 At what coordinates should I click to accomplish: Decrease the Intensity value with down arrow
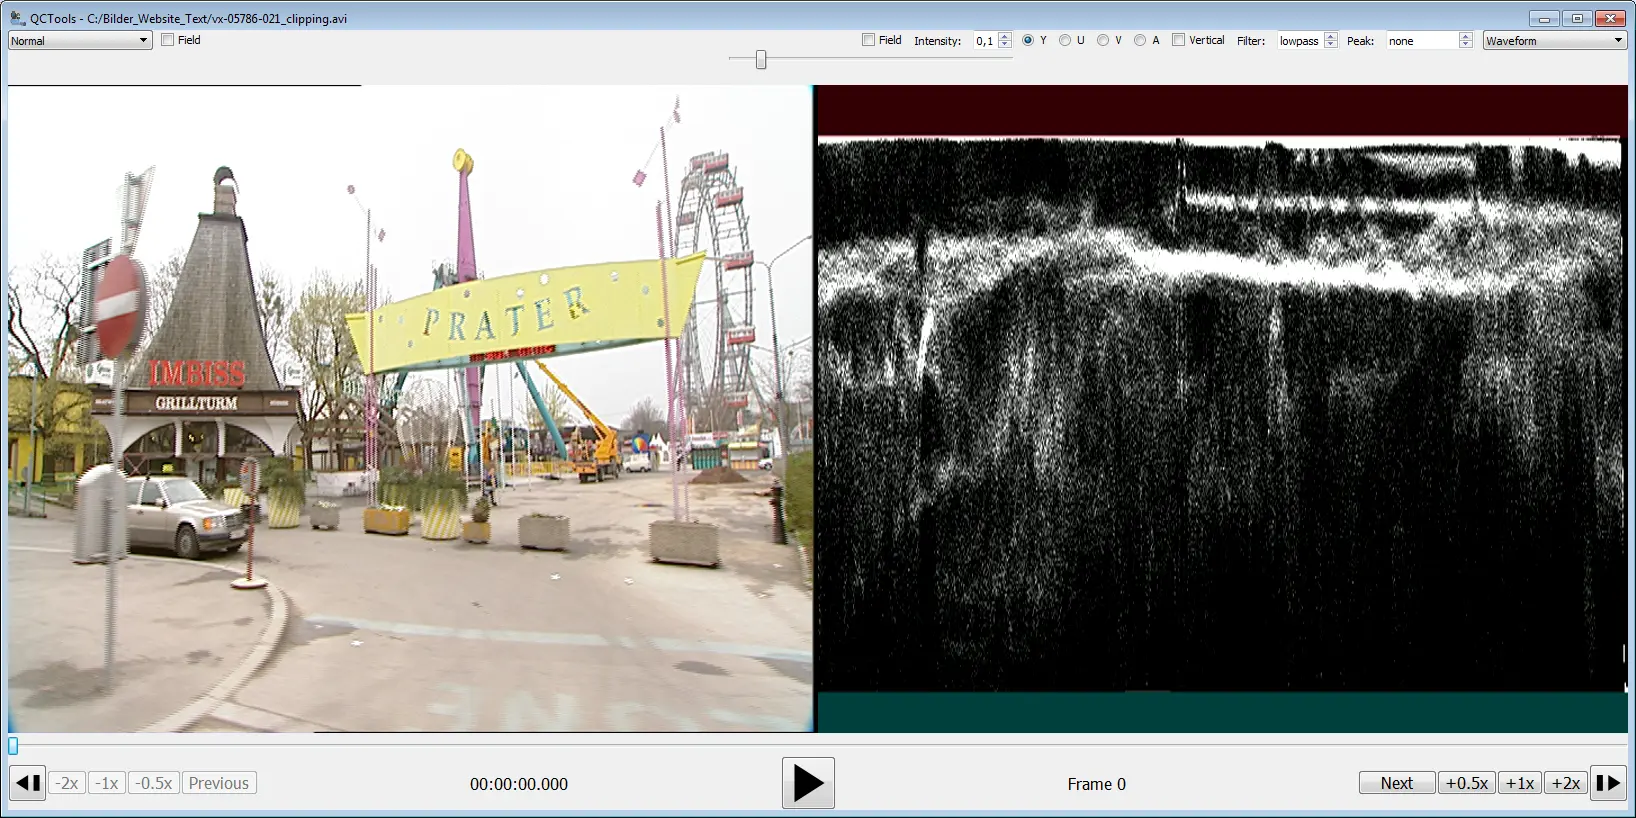point(1005,45)
